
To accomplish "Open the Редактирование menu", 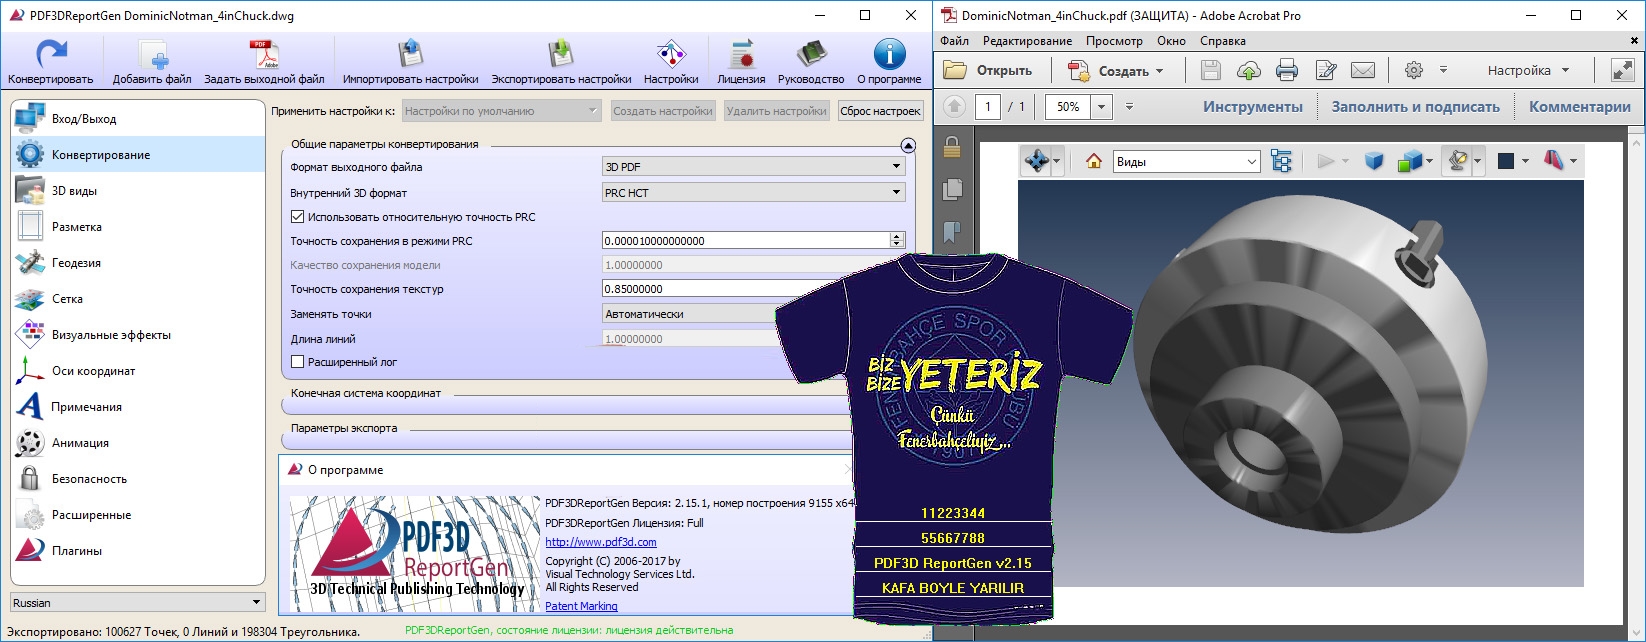I will click(x=1027, y=41).
